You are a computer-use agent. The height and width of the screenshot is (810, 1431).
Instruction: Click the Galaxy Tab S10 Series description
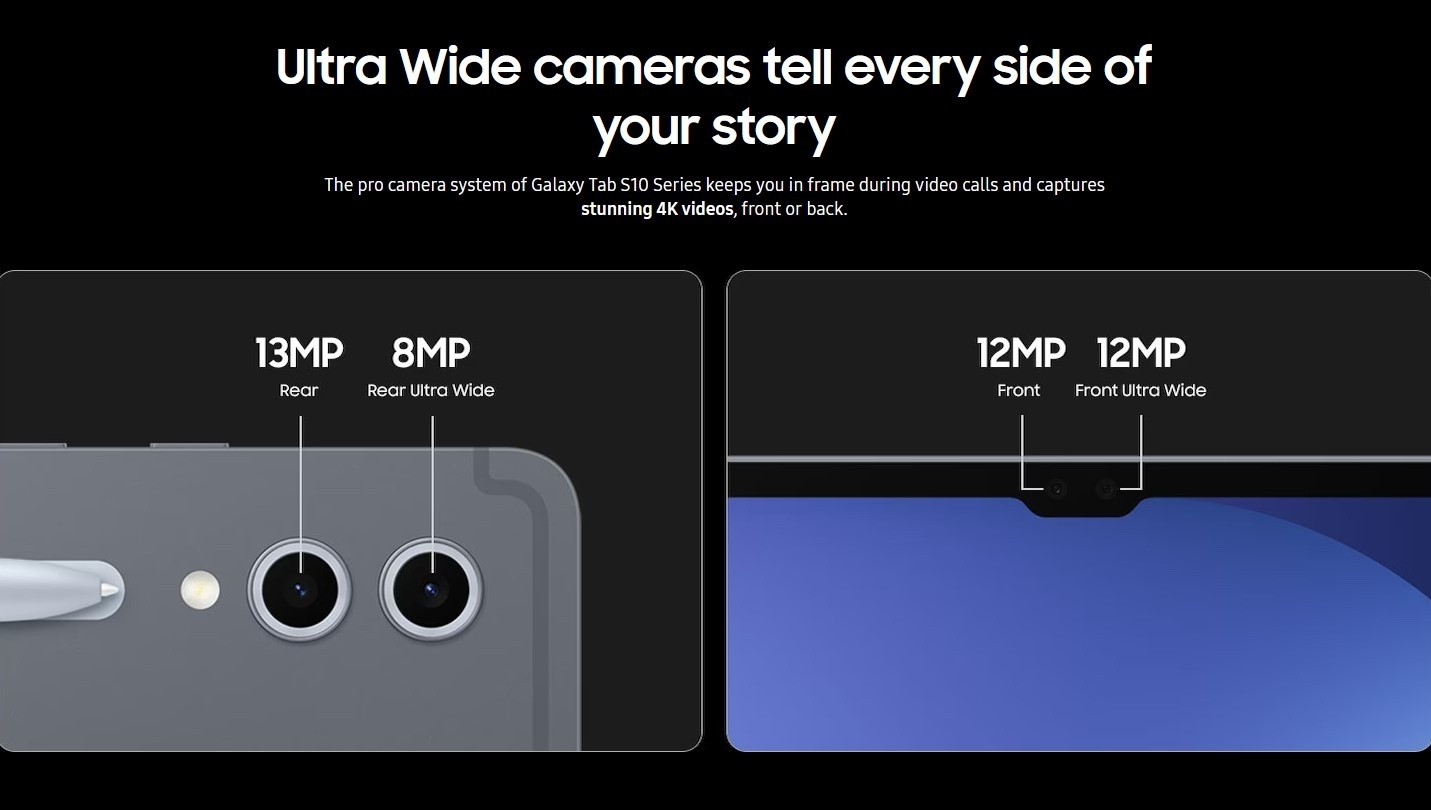[x=715, y=197]
